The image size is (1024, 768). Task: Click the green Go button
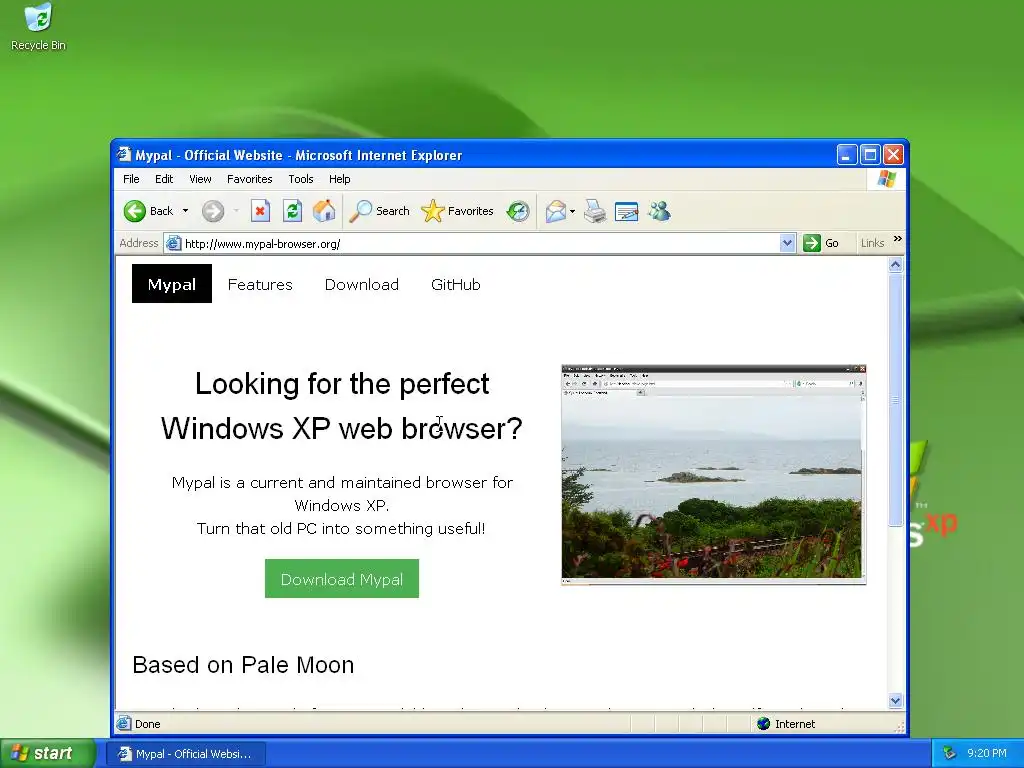click(821, 243)
